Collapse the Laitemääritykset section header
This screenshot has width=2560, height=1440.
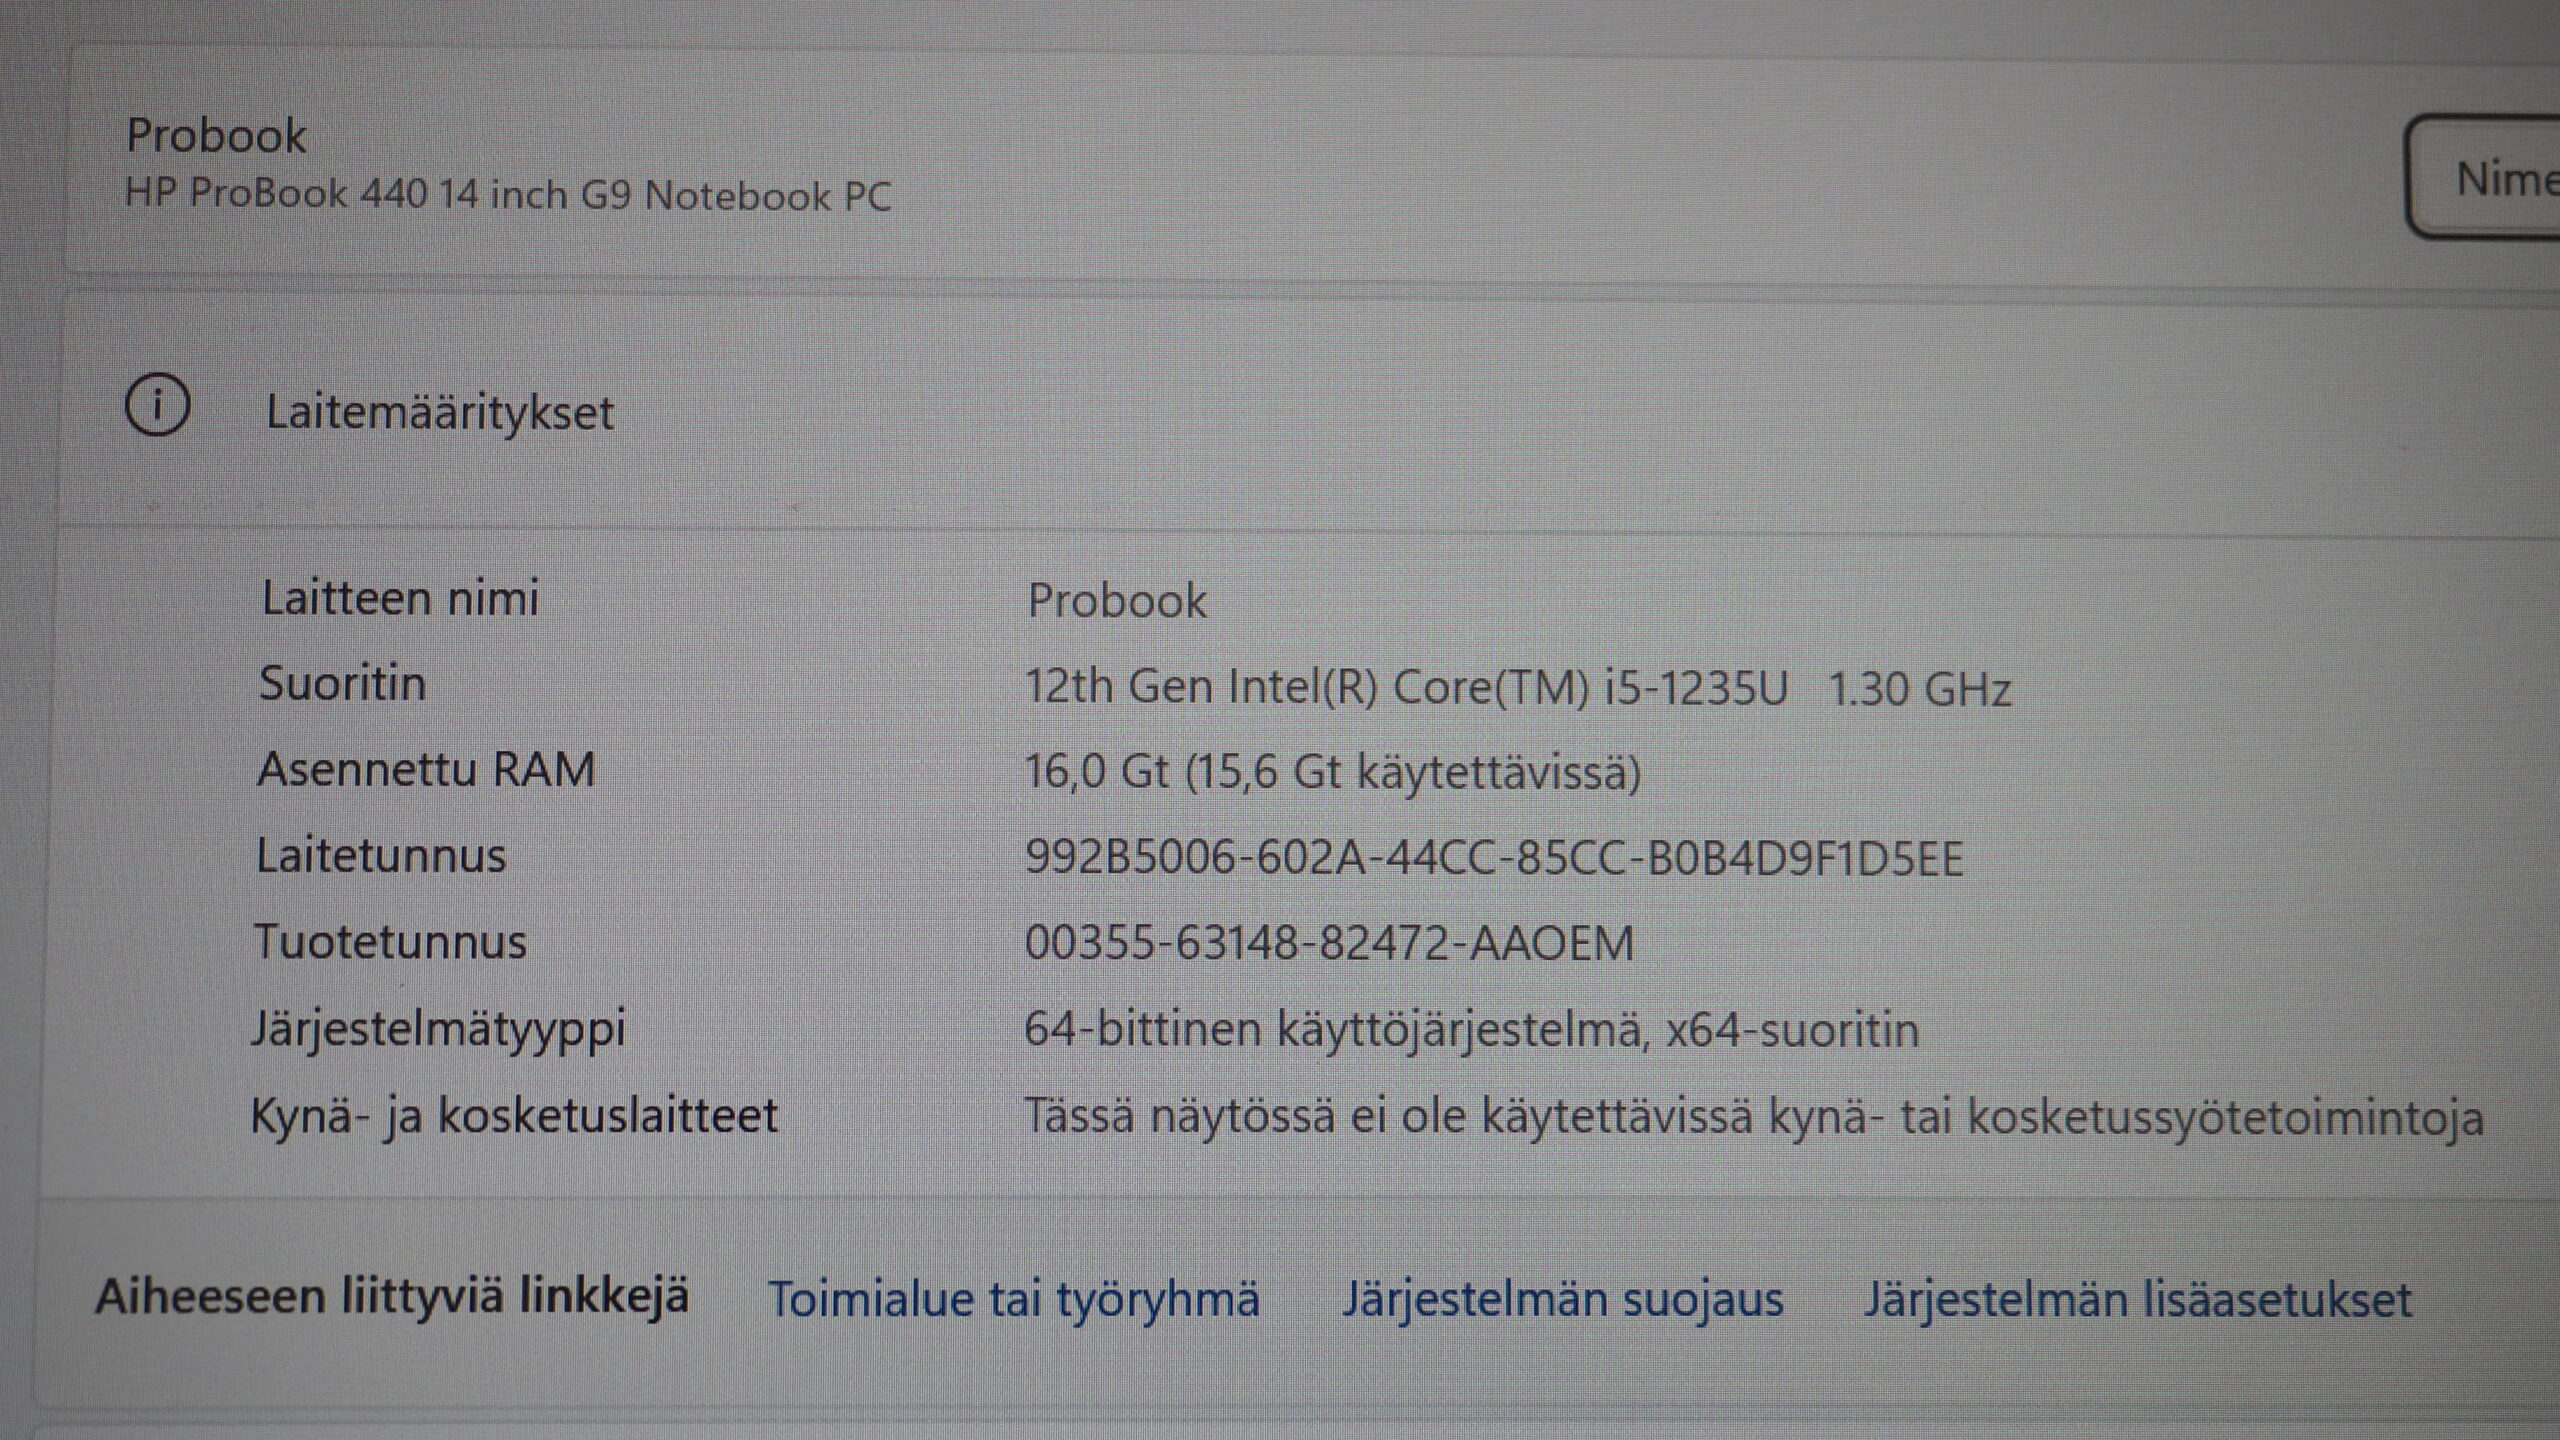pyautogui.click(x=440, y=412)
